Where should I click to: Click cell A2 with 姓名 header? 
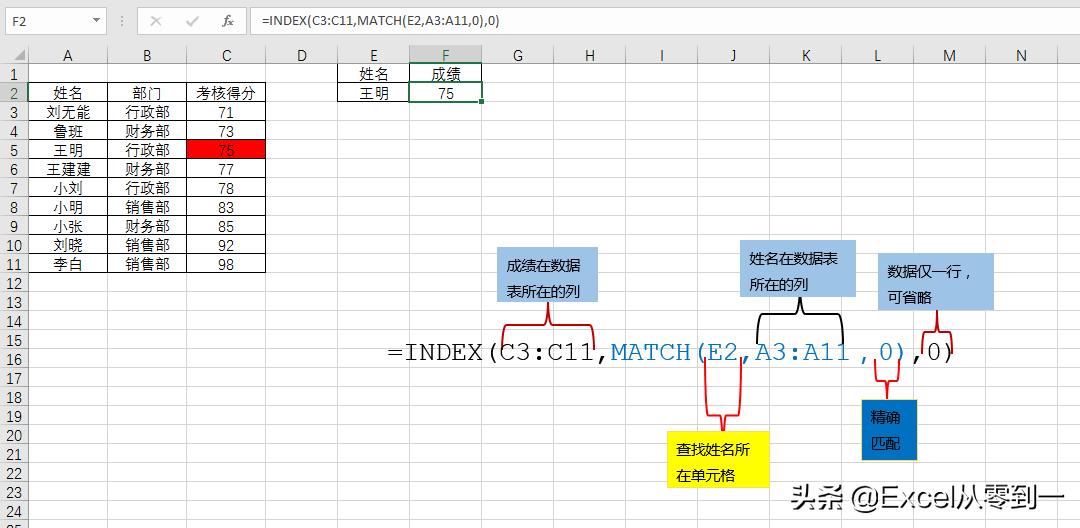(68, 93)
